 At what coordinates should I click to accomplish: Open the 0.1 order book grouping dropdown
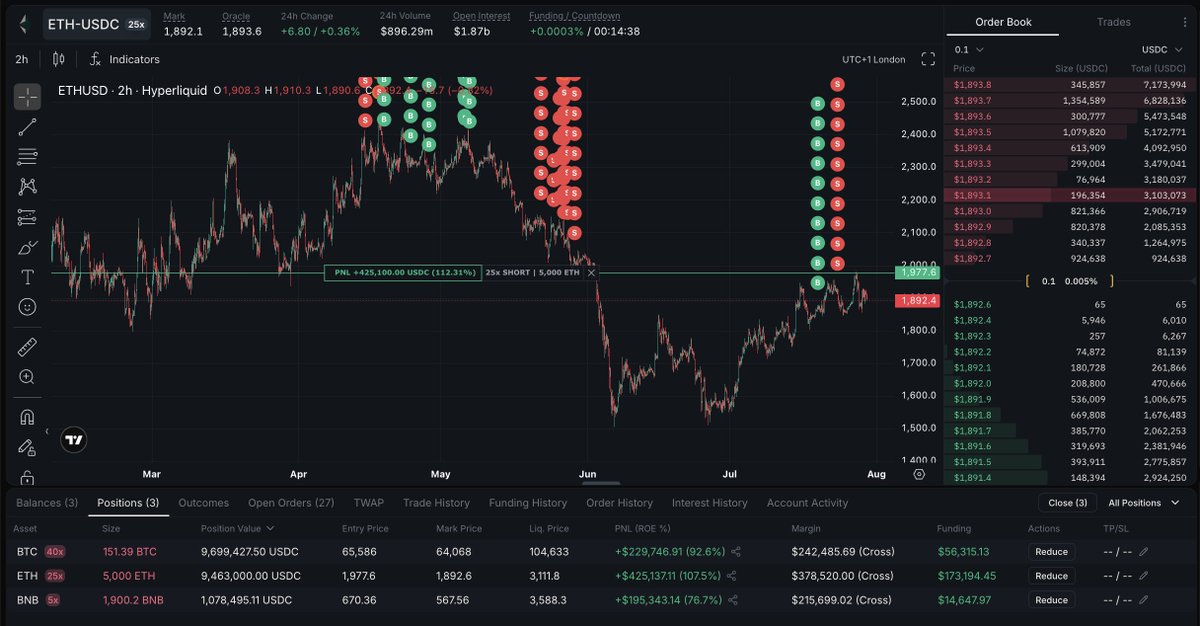pyautogui.click(x=969, y=49)
